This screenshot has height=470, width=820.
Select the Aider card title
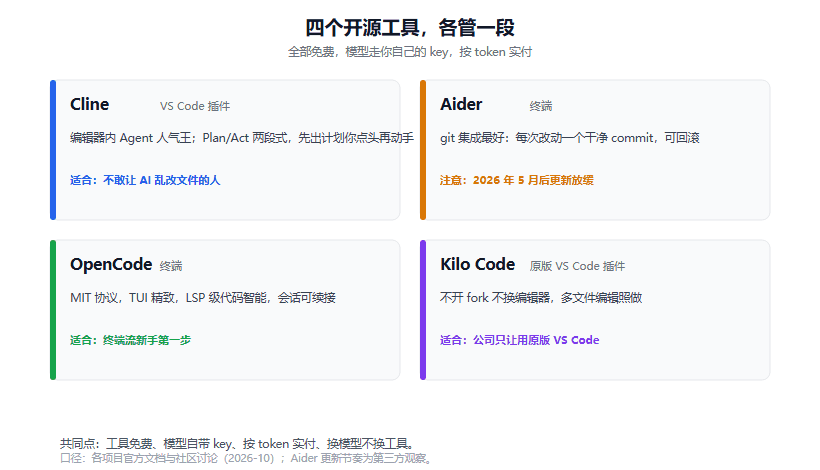[x=461, y=105]
